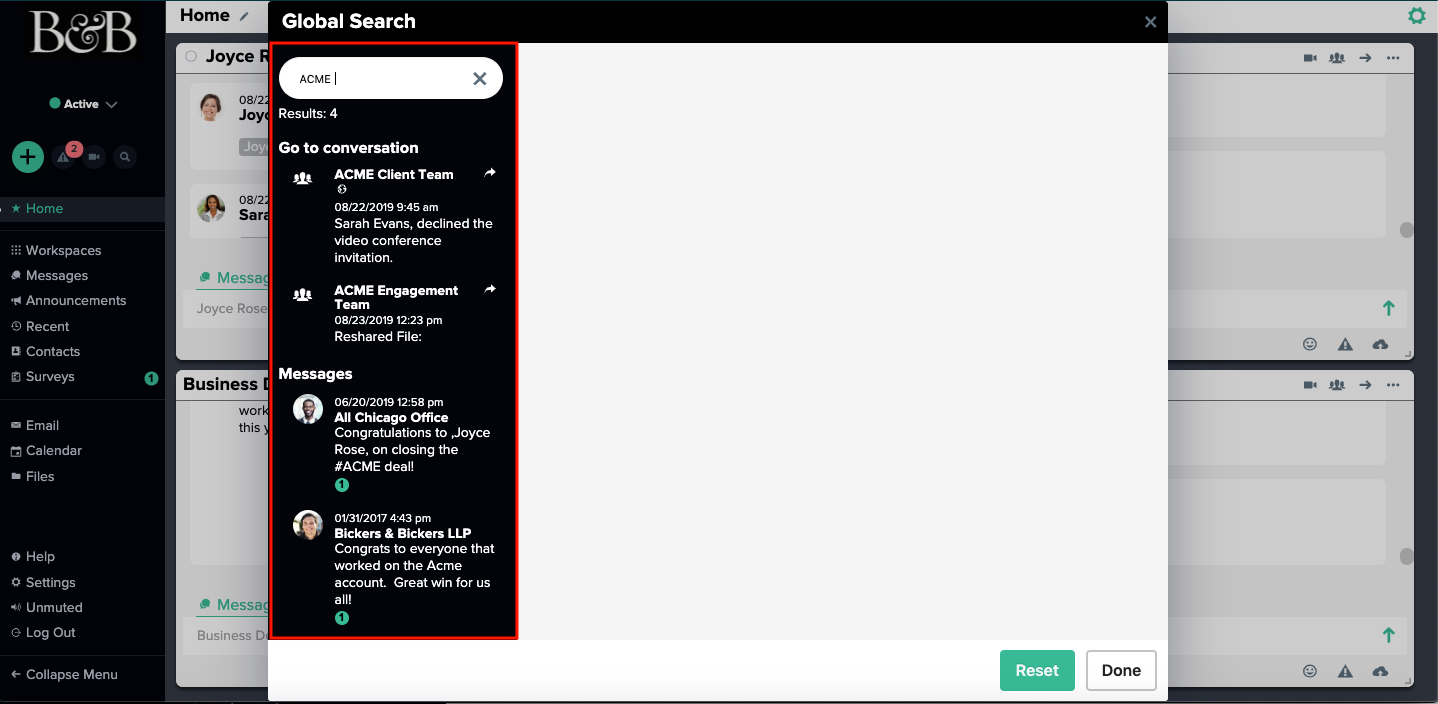Click alert triangle icon in Joyce panel

1345,344
